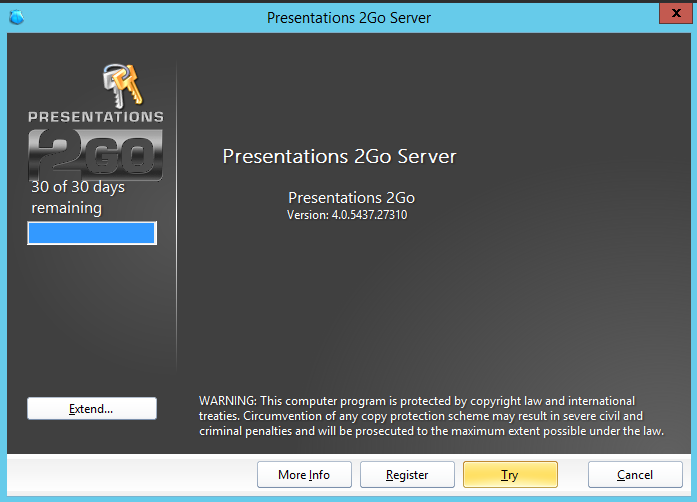Click the window title text in title bar
Screen dimensions: 697x502
pos(348,17)
